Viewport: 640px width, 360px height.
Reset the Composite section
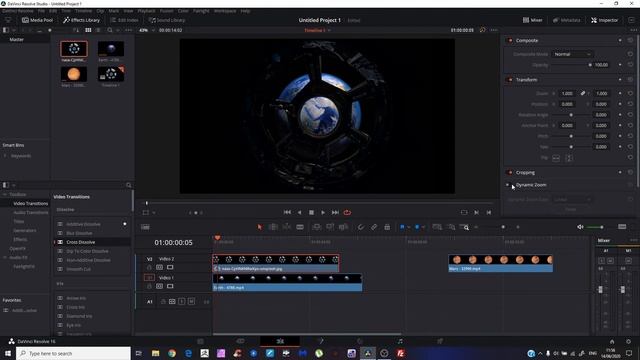pyautogui.click(x=630, y=40)
